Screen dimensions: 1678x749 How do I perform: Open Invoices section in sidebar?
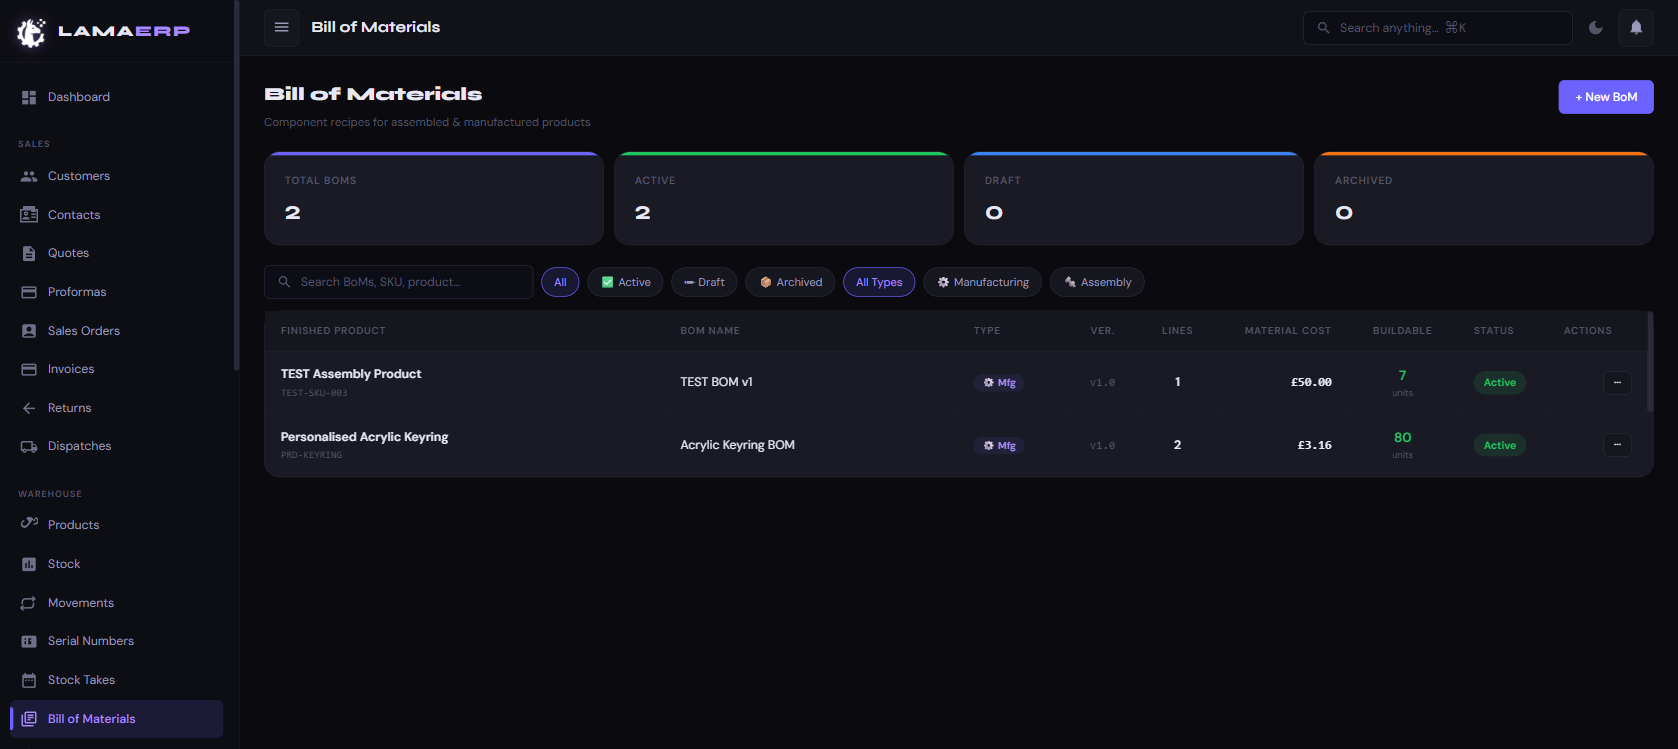70,369
